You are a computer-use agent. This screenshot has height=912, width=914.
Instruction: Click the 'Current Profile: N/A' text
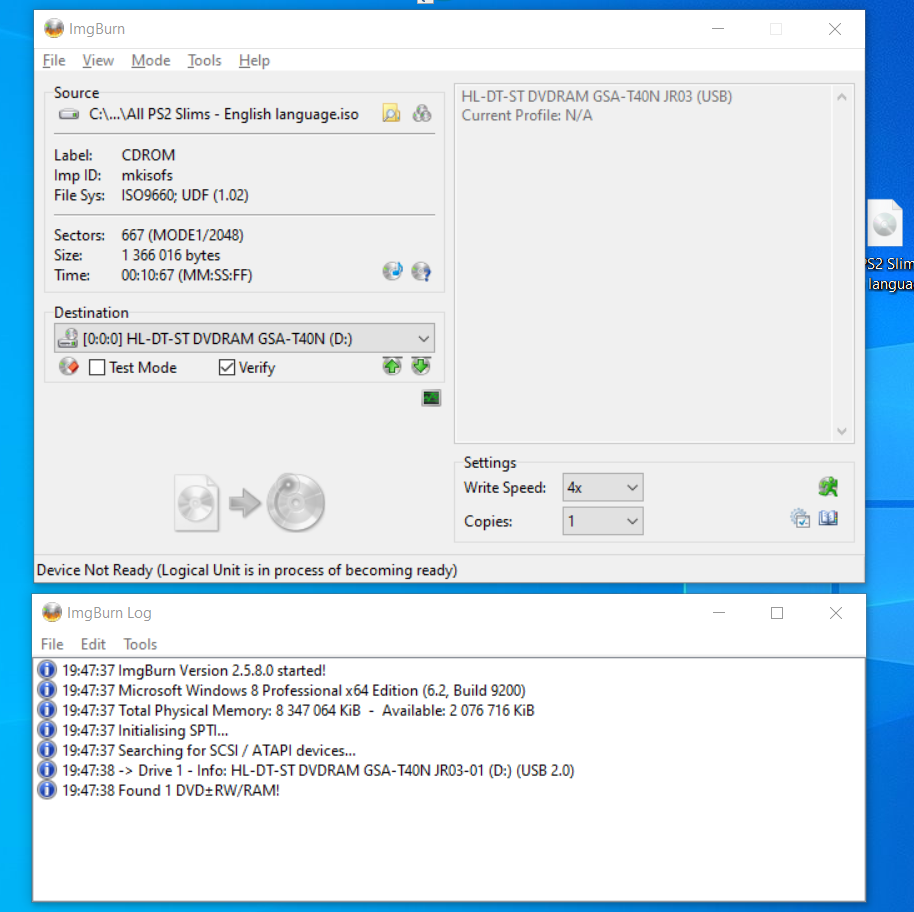tap(527, 115)
